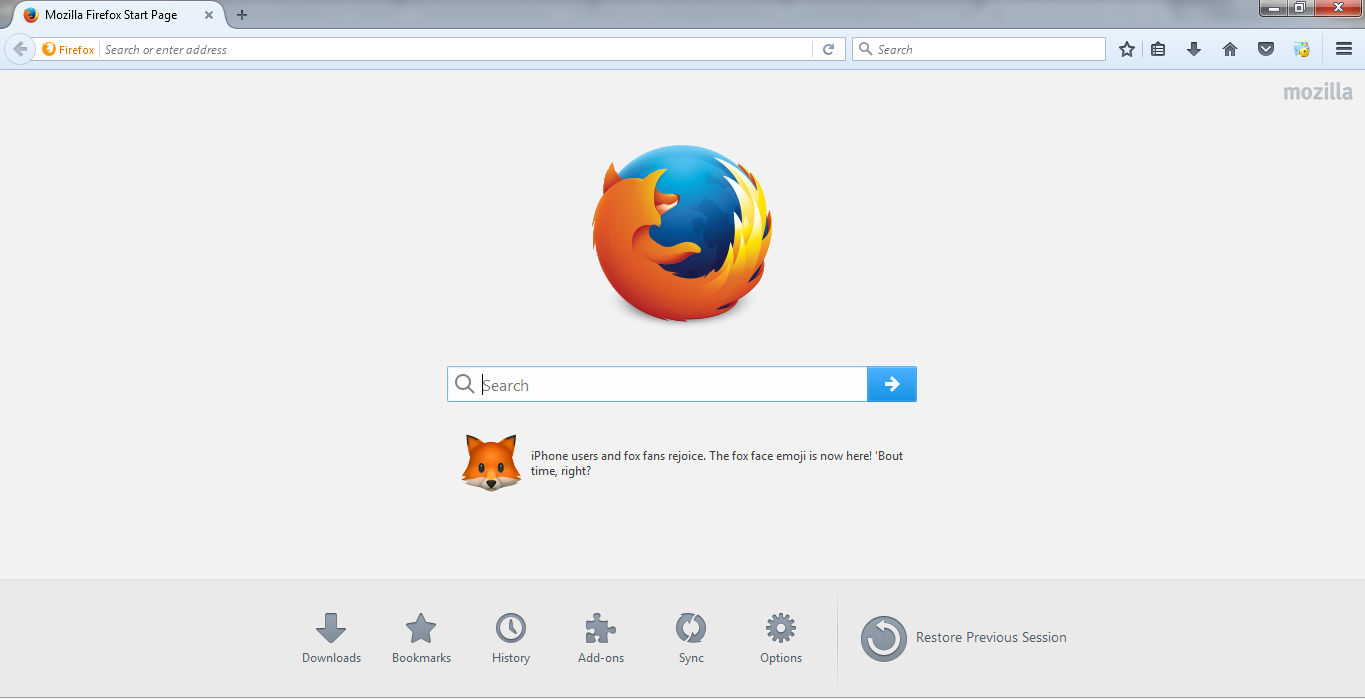Open Add-ons via the puzzle piece icon
1365x699 pixels.
point(600,629)
